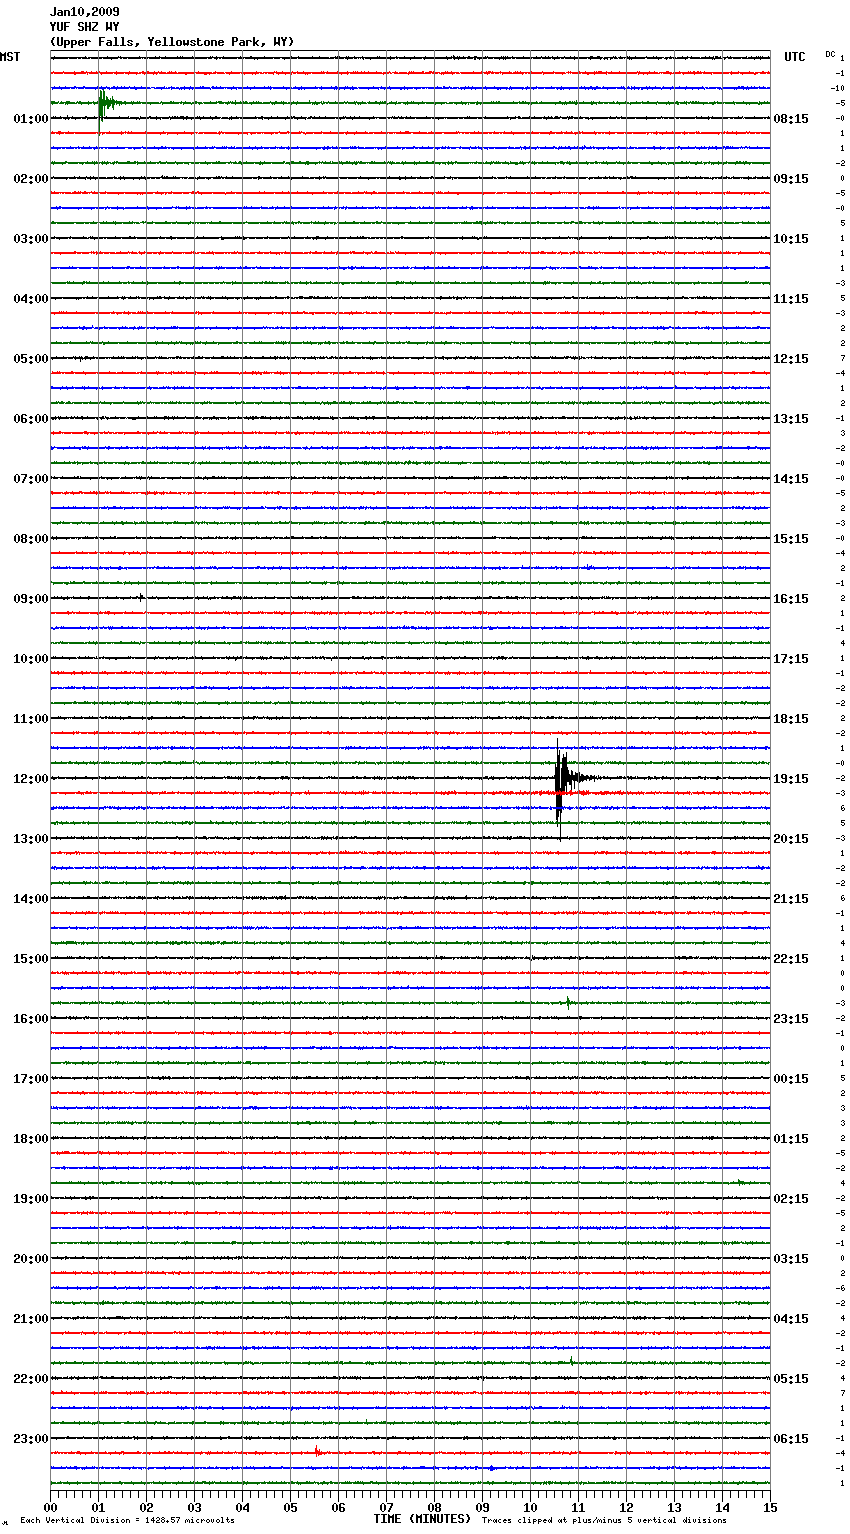The width and height of the screenshot is (850, 1534).
Task: Click the 22:15 UTC time label
Action: click(791, 959)
